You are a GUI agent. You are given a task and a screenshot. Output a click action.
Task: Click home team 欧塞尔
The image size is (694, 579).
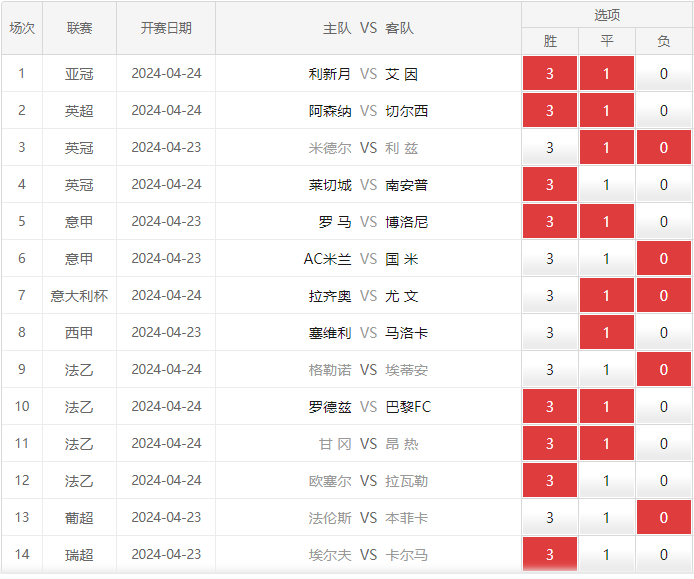330,481
